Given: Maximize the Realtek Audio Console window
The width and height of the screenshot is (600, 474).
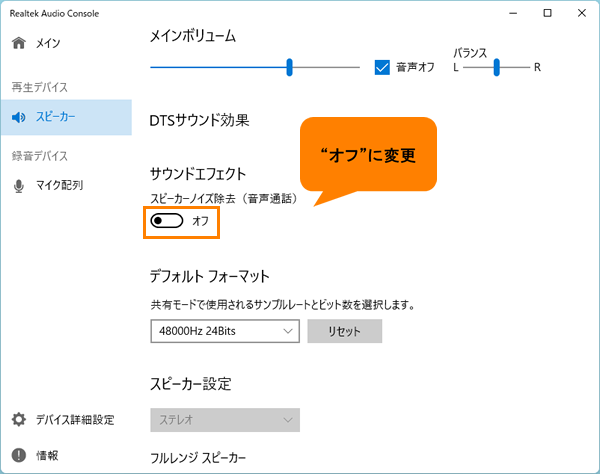Looking at the screenshot, I should [548, 13].
